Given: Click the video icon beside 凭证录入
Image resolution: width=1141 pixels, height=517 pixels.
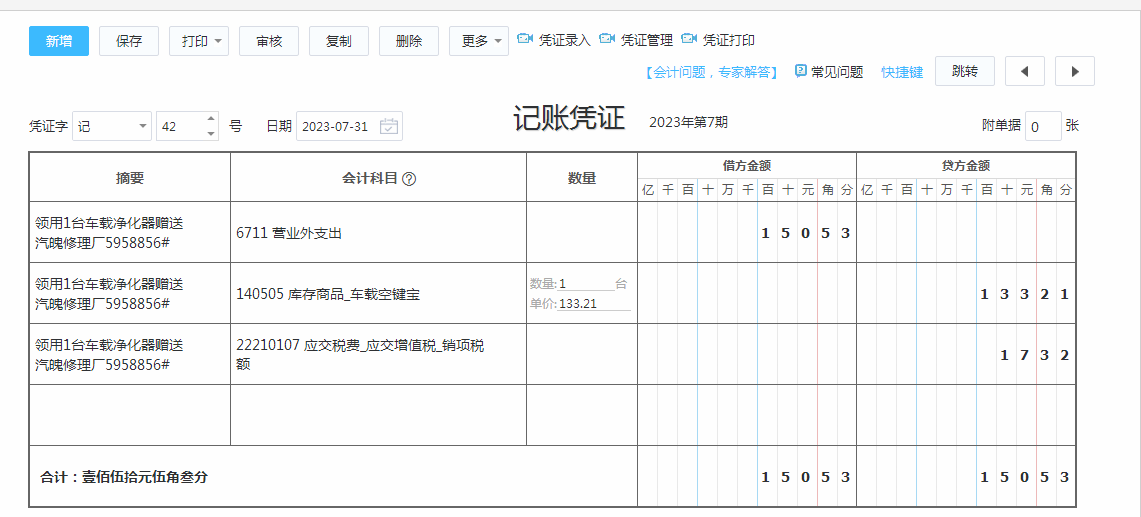Looking at the screenshot, I should [x=525, y=40].
